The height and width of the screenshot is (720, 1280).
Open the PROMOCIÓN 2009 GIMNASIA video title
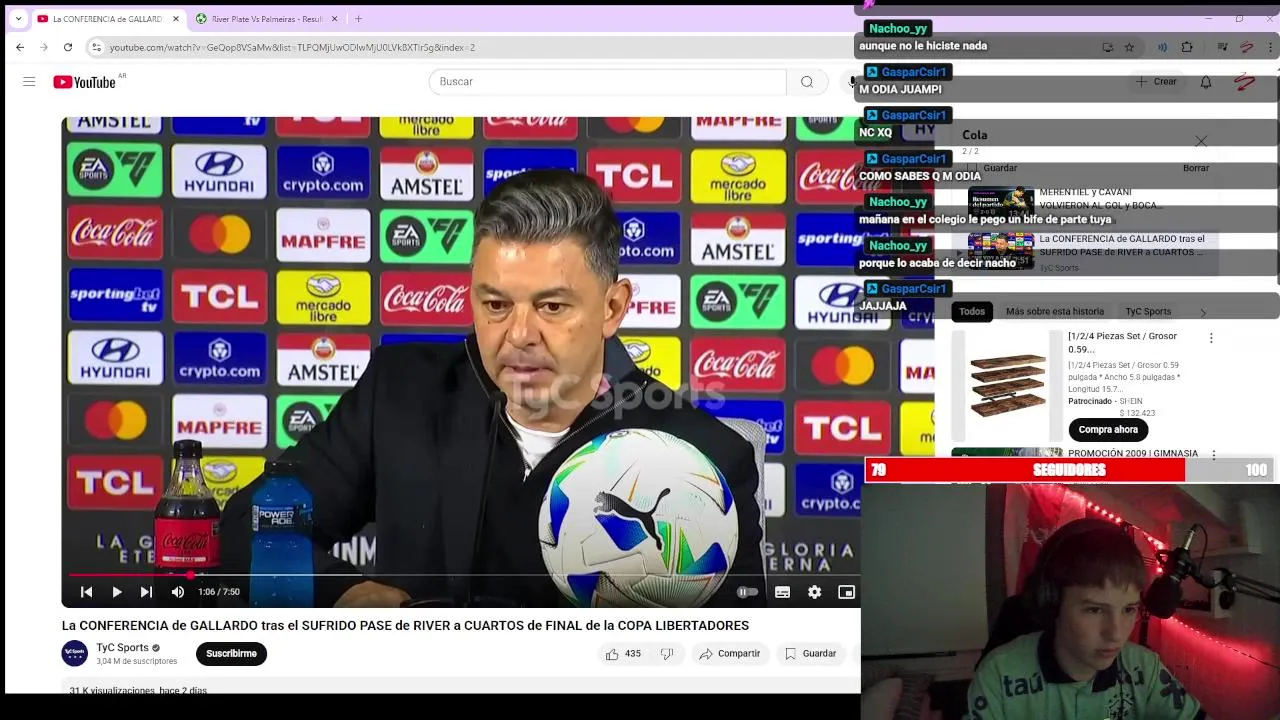1133,454
